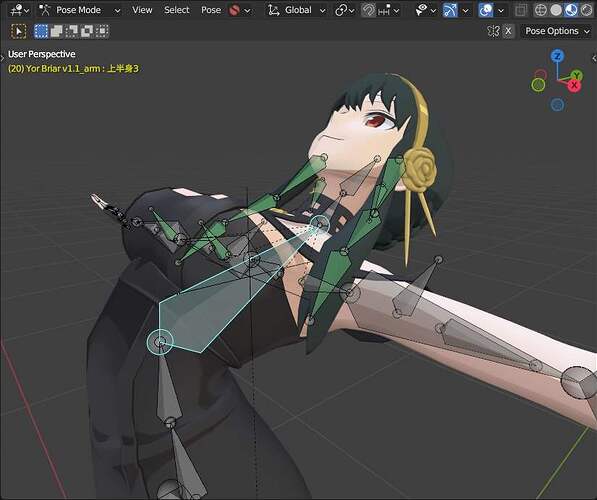Expand the Pose Options dropdown
597x500 pixels.
(557, 31)
